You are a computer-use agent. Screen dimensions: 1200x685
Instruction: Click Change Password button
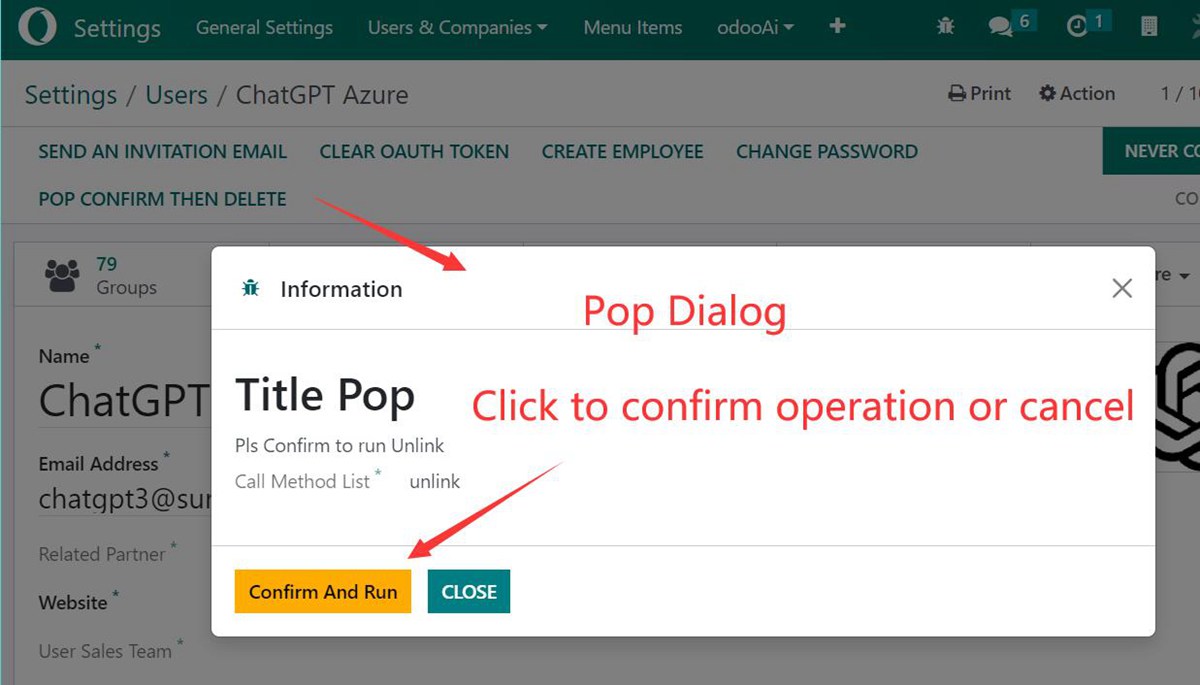827,152
